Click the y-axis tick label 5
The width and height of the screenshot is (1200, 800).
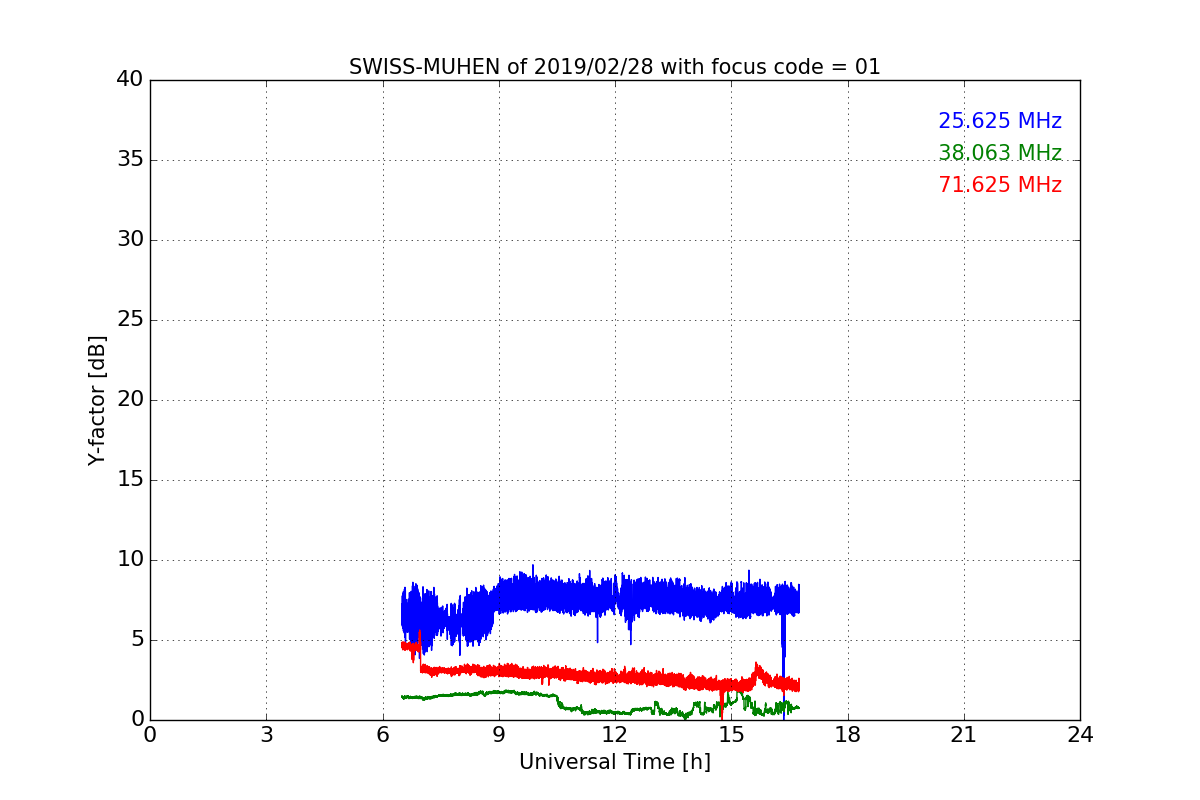pyautogui.click(x=137, y=640)
